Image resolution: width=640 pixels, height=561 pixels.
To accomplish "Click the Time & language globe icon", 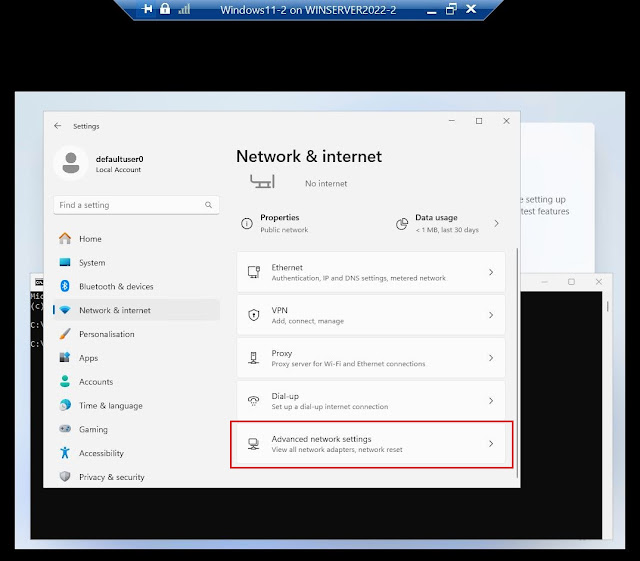I will pyautogui.click(x=65, y=405).
